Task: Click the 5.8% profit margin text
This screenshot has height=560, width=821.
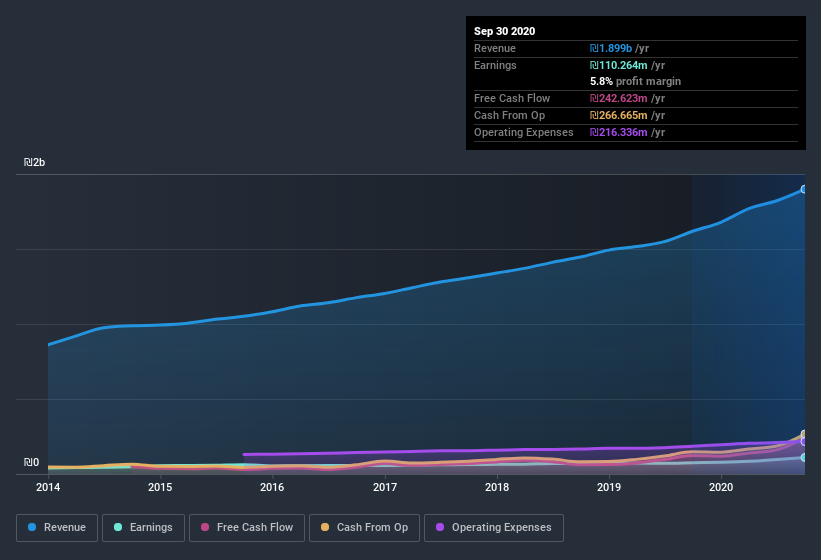Action: coord(635,81)
